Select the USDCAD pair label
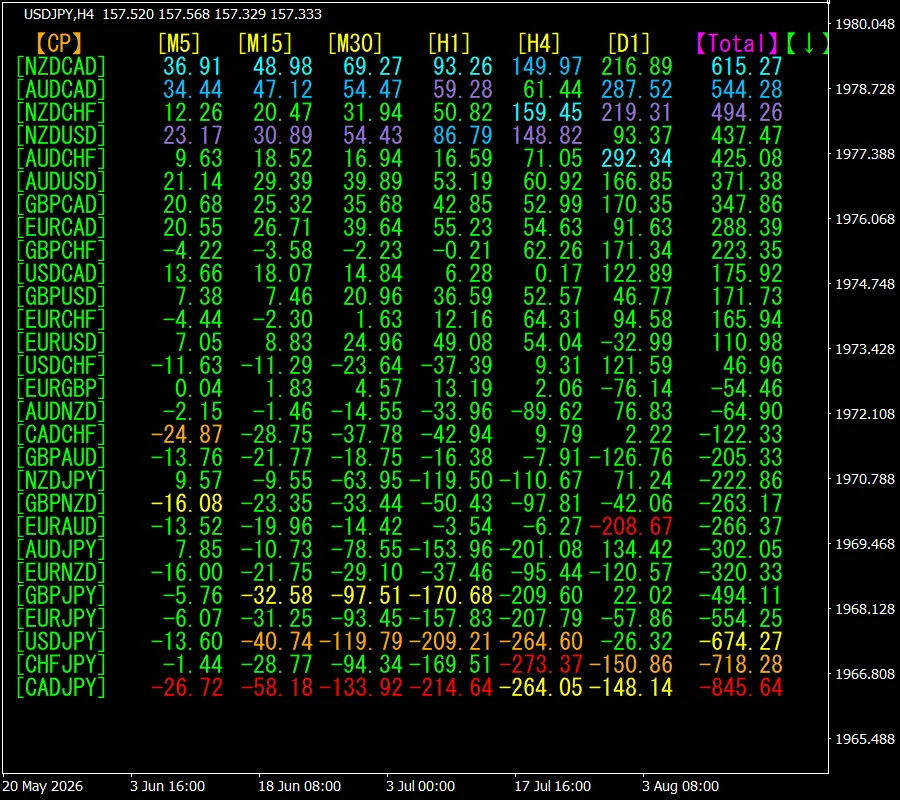The width and height of the screenshot is (900, 800). 61,273
